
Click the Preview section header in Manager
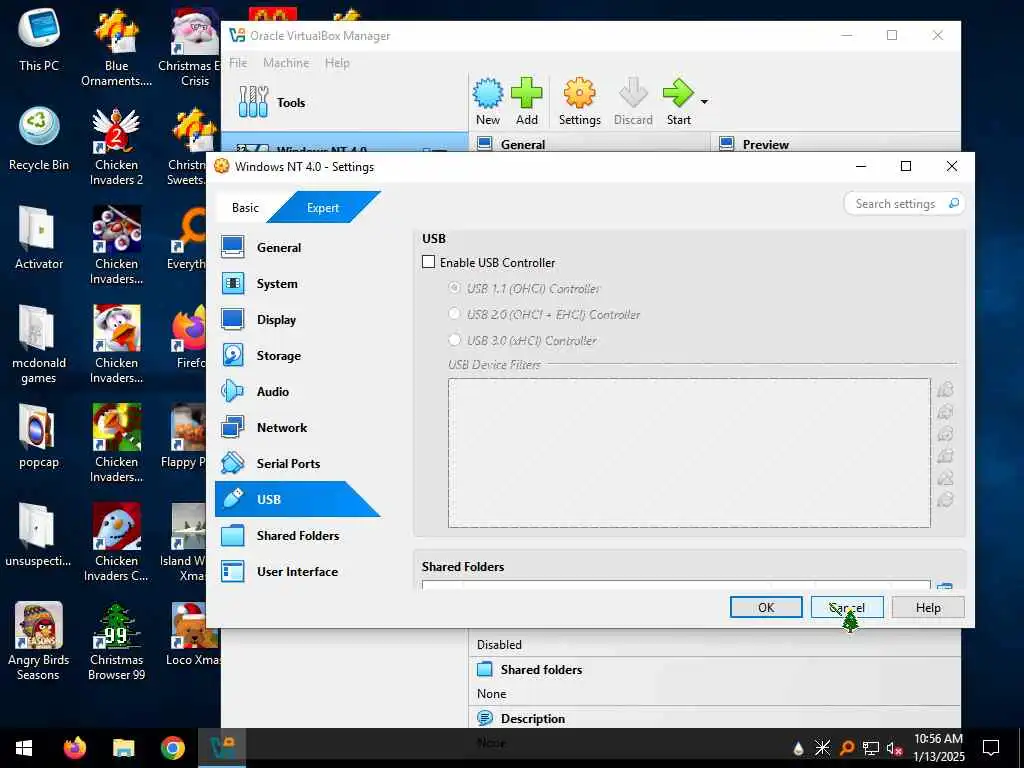[x=765, y=144]
